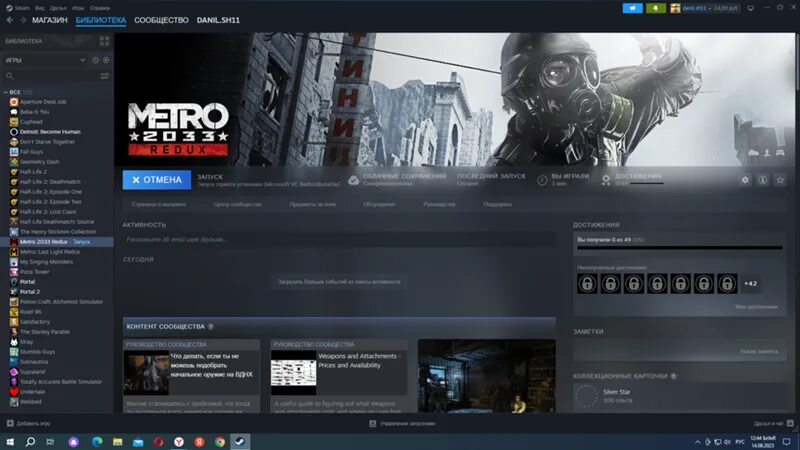Click the achievements trophy header icon

pos(606,180)
